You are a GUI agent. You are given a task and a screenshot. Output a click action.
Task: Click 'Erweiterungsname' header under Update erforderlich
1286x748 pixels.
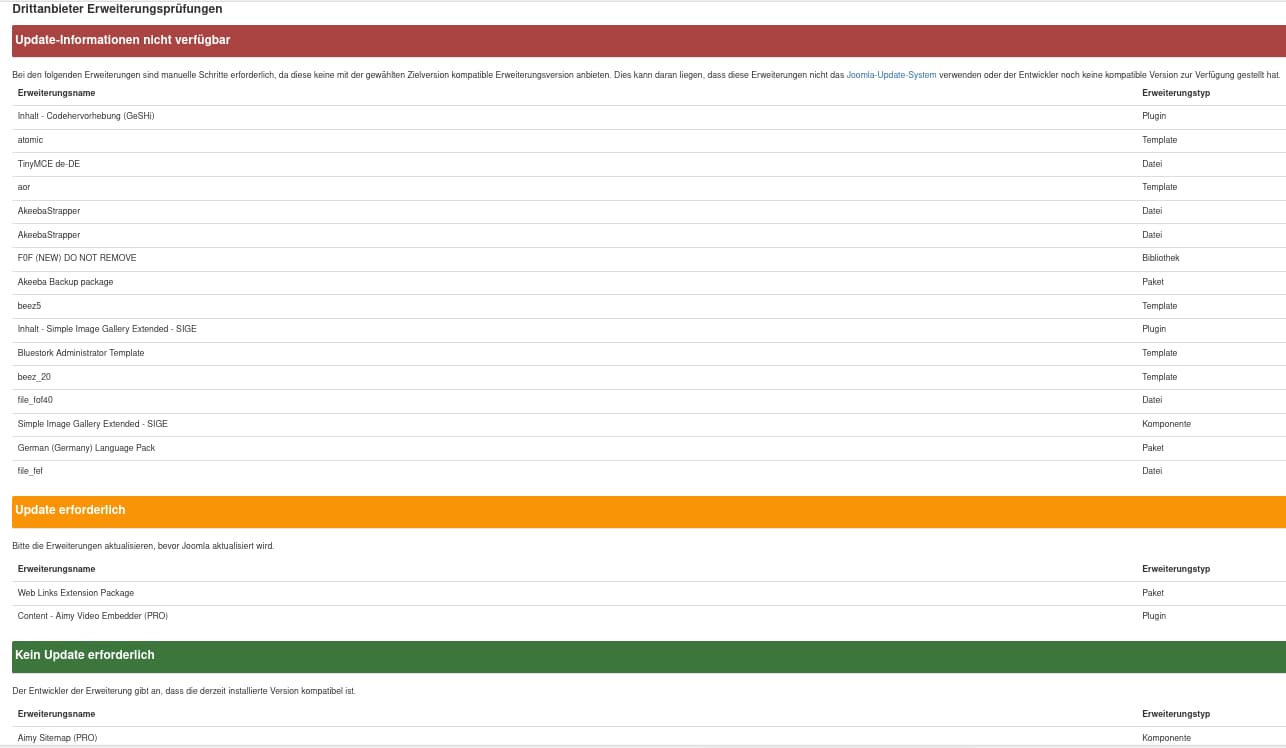pyautogui.click(x=56, y=569)
